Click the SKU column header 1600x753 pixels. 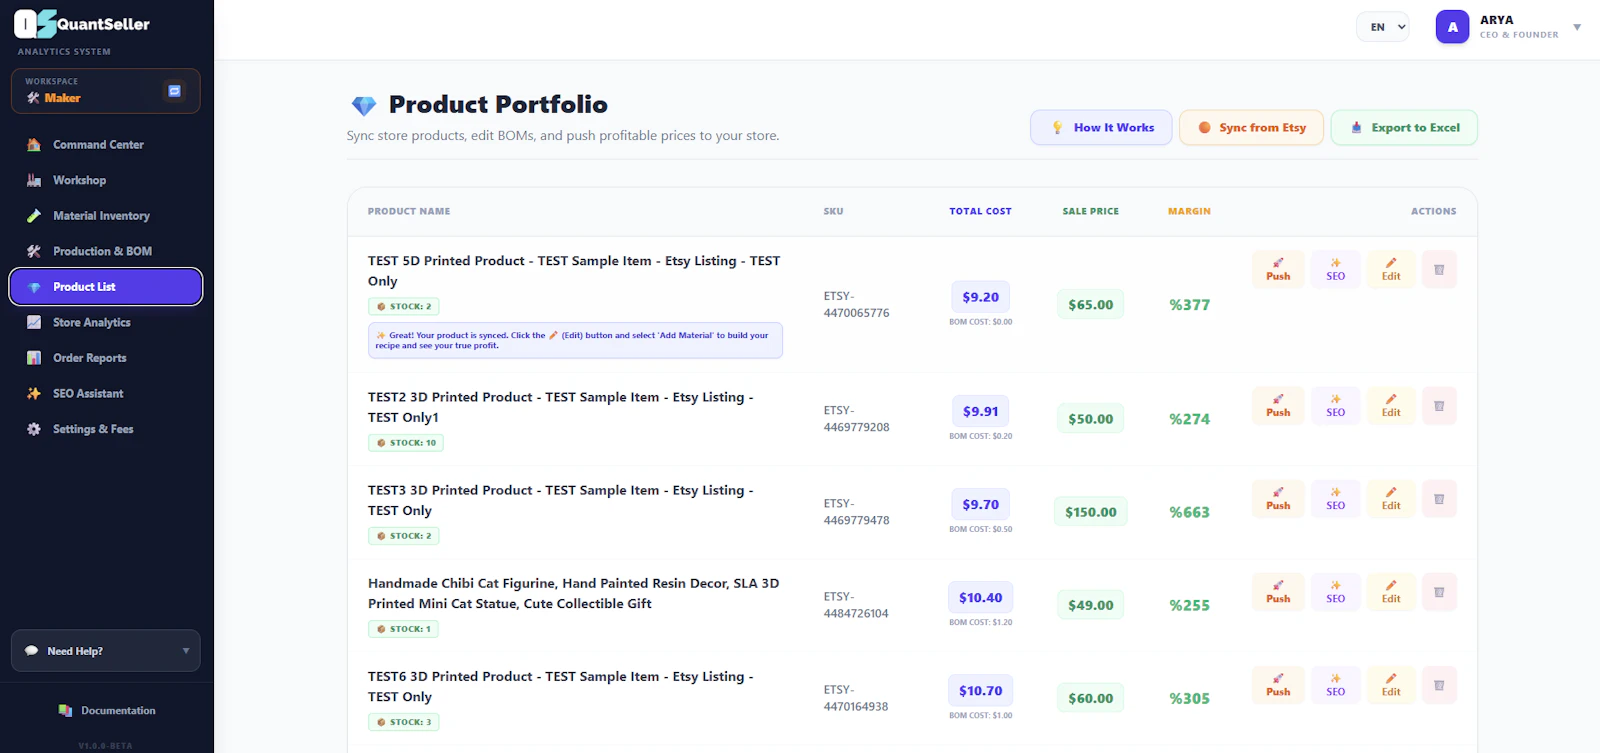point(833,212)
